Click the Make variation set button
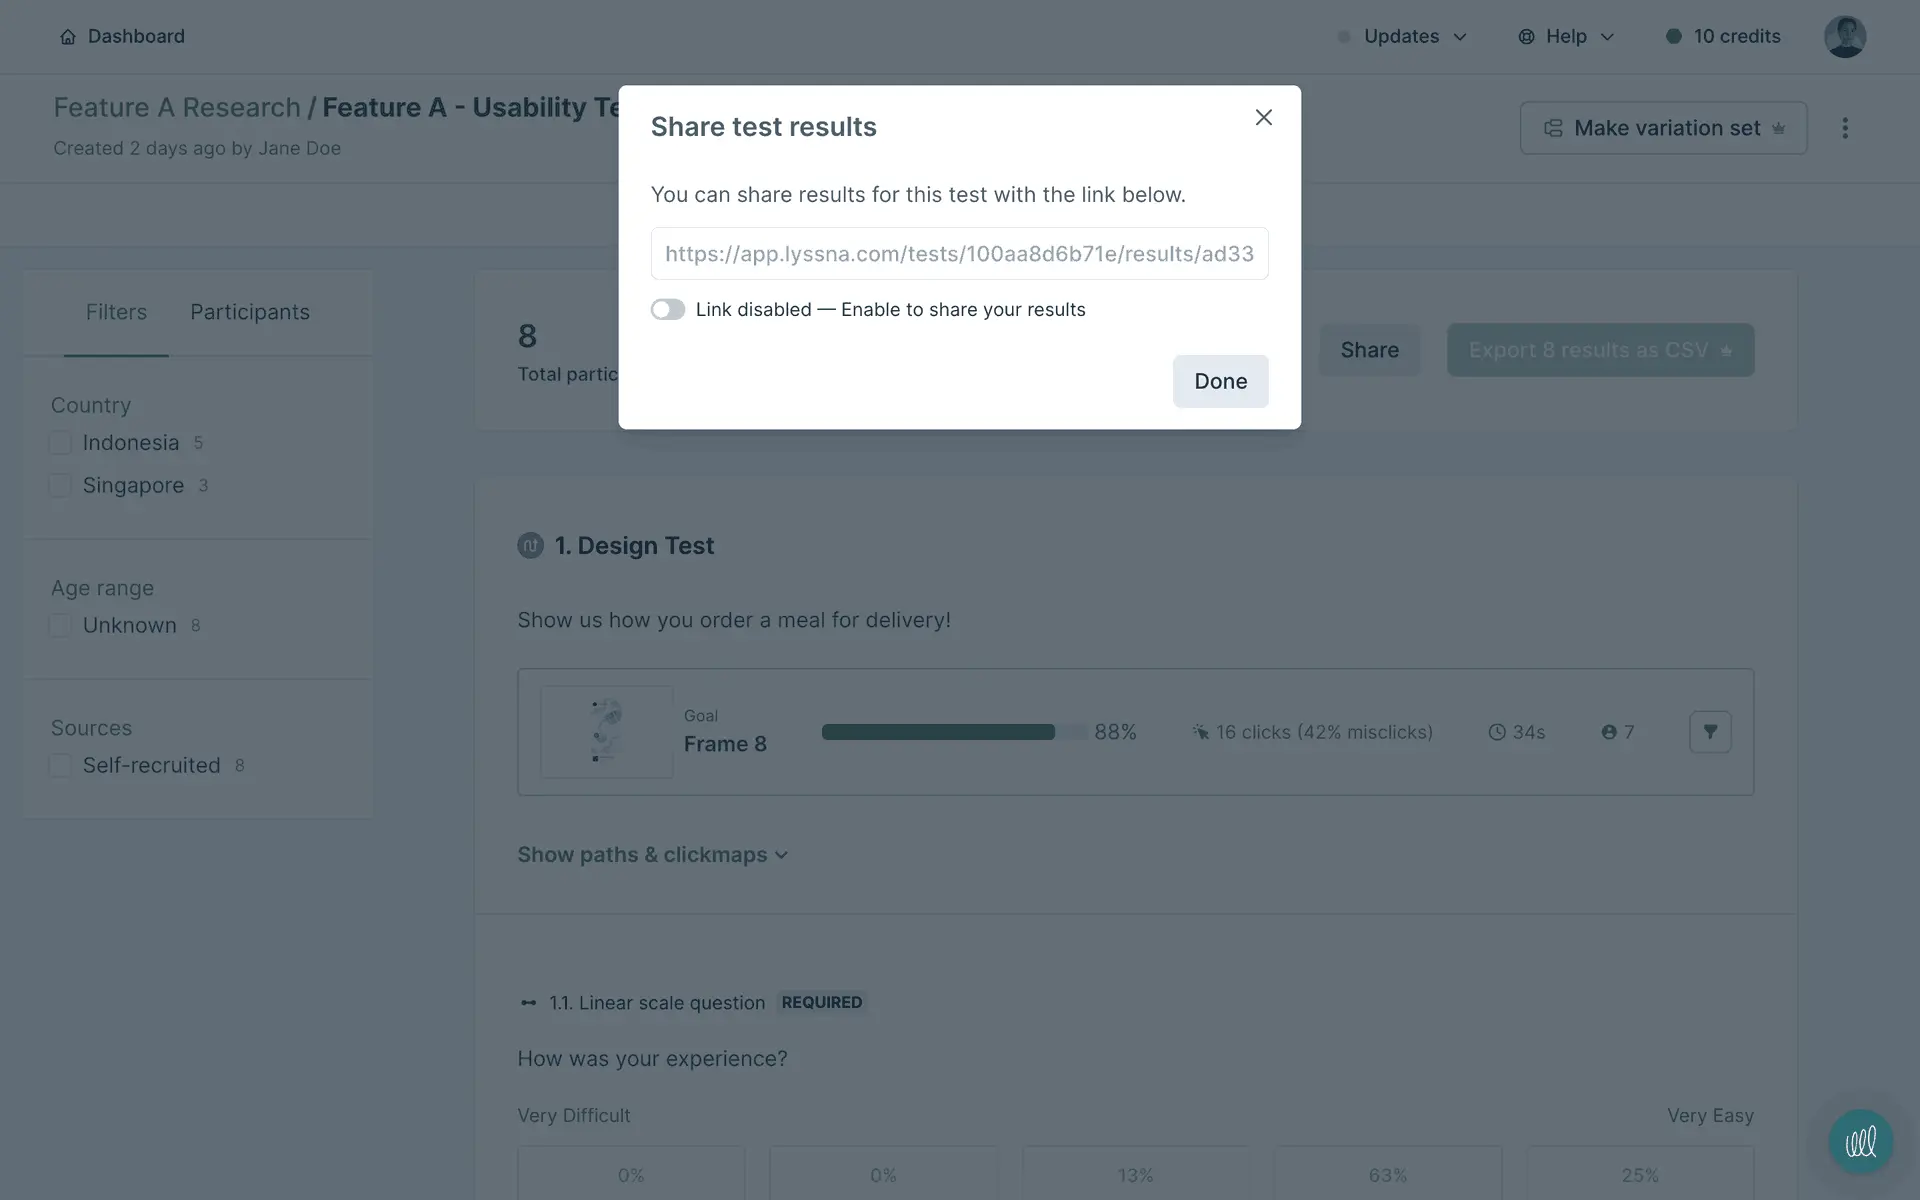1920x1200 pixels. click(x=1663, y=128)
